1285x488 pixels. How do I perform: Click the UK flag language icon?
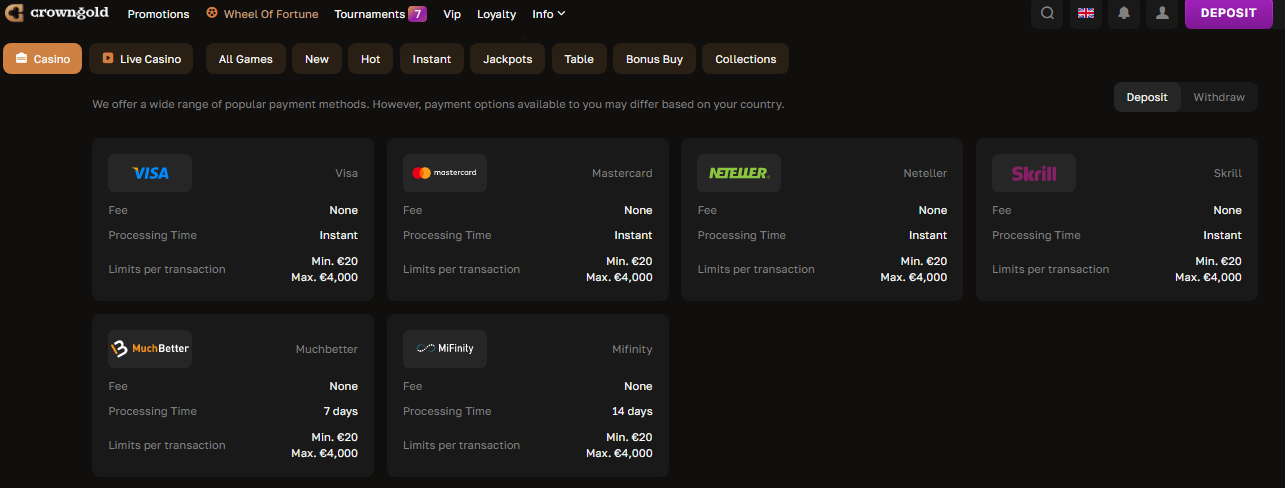pos(1085,13)
